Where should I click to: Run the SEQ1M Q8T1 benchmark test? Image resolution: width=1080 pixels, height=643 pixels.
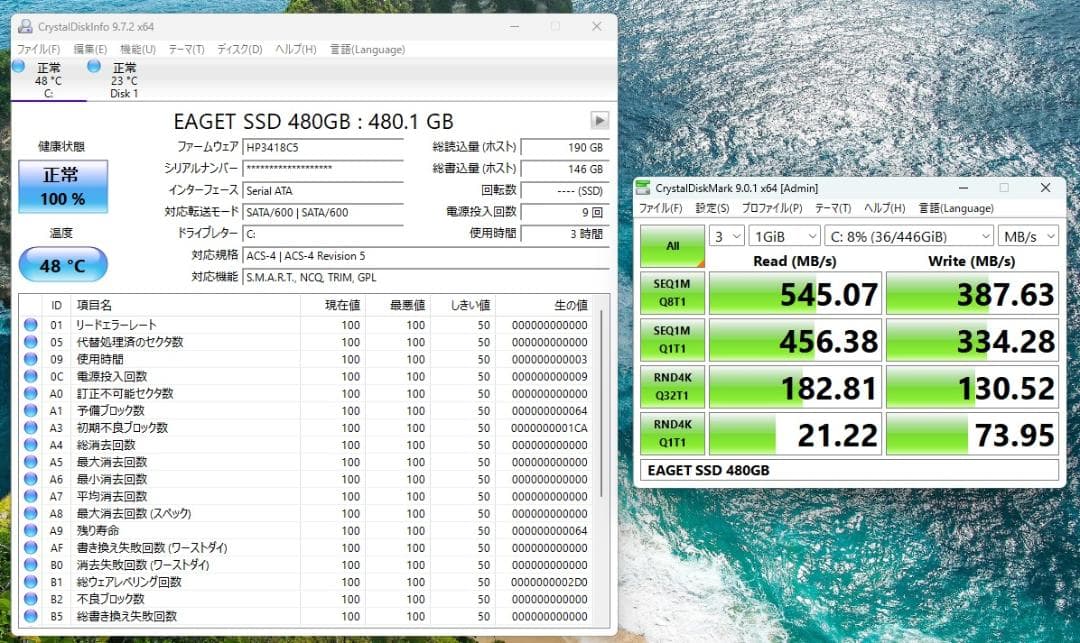[x=671, y=293]
